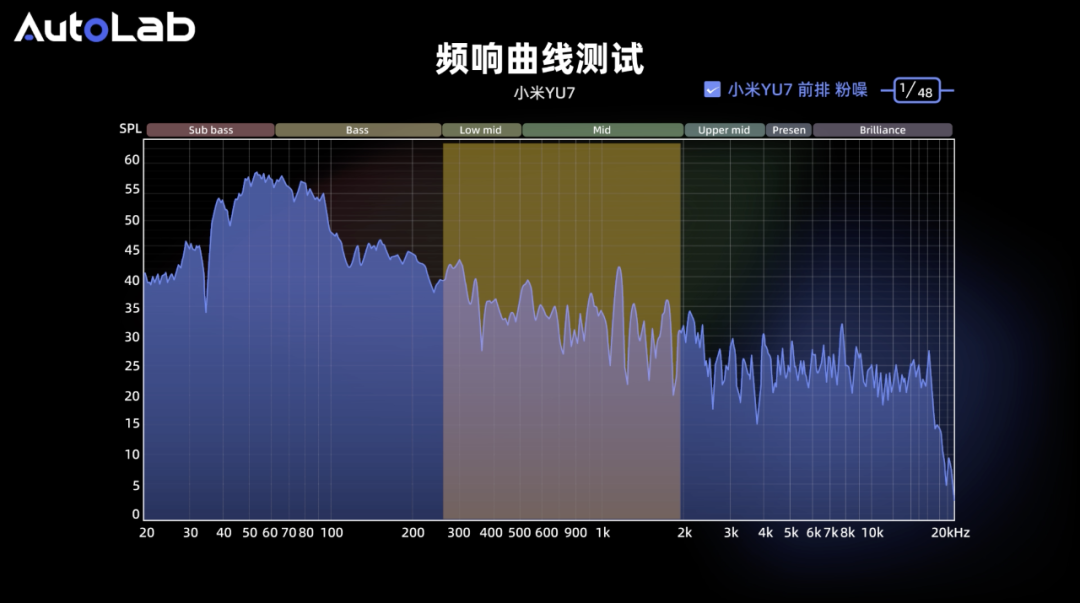Click the 25 value on the SPL axis
1080x603 pixels.
pos(132,366)
